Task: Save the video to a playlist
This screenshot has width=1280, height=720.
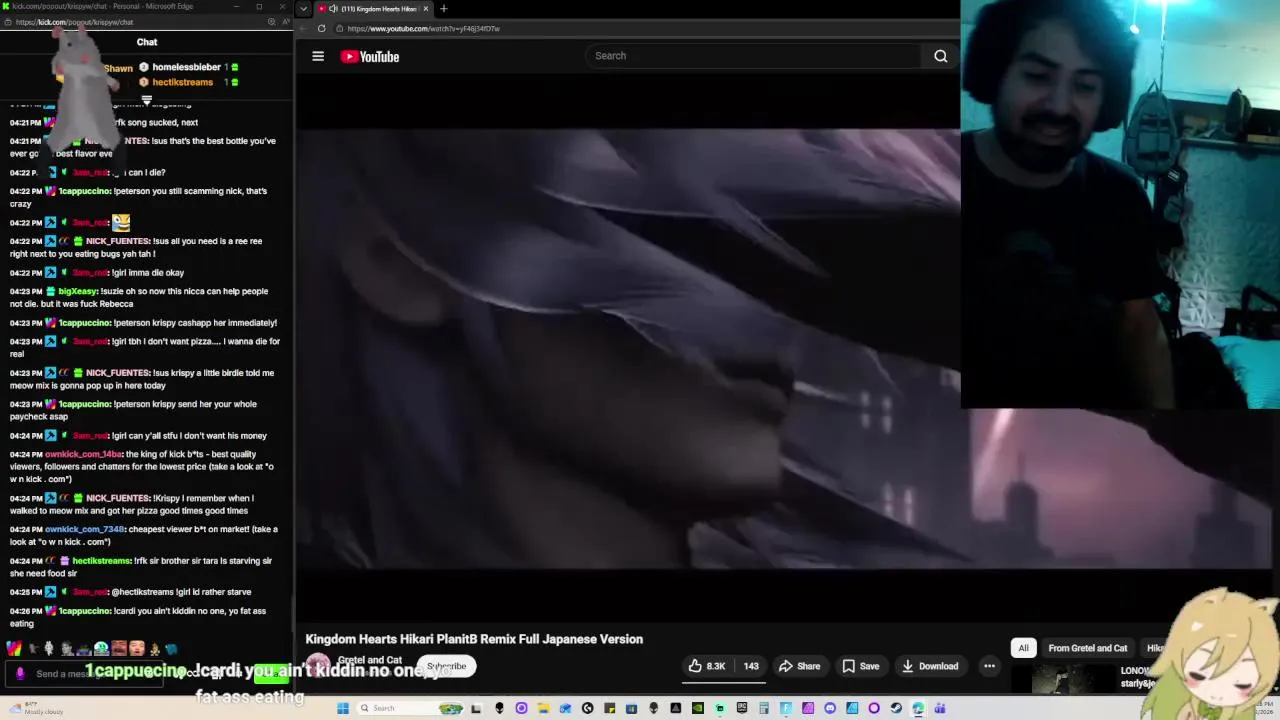Action: click(x=861, y=666)
